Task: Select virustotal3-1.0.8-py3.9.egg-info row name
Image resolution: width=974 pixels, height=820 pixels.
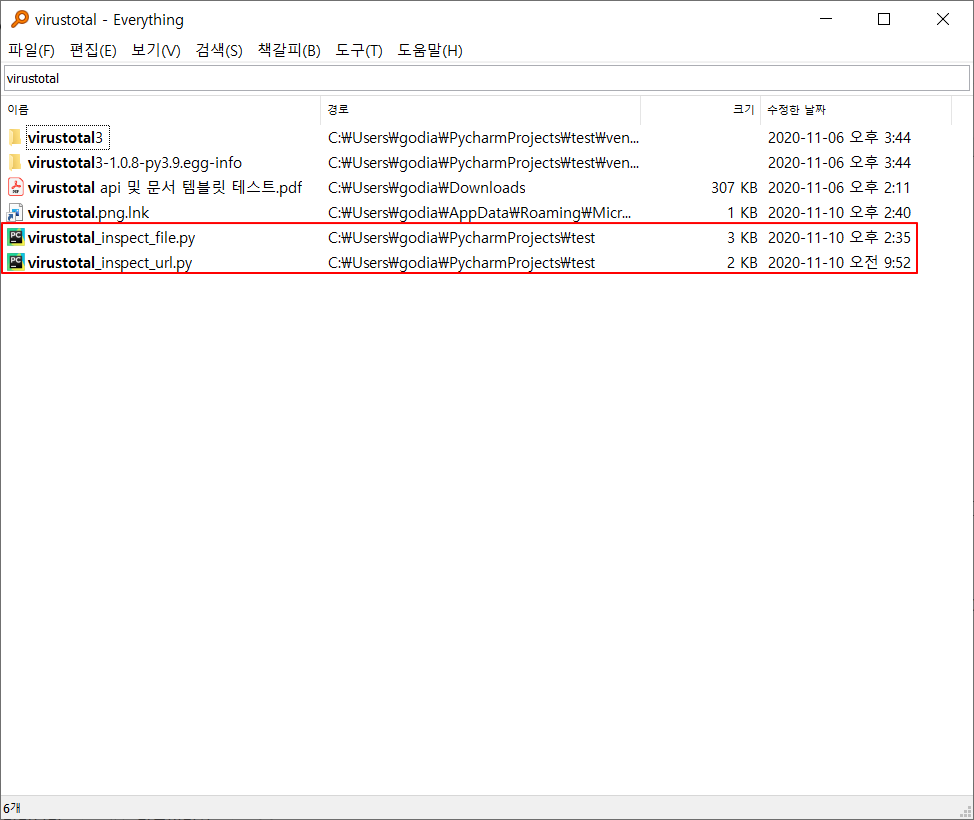Action: (x=135, y=163)
